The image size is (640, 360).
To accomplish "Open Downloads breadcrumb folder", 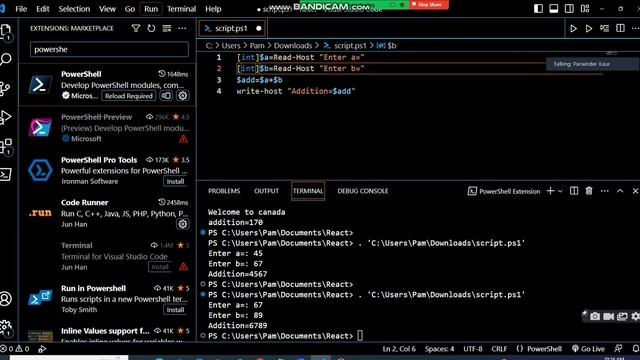I will coord(293,46).
